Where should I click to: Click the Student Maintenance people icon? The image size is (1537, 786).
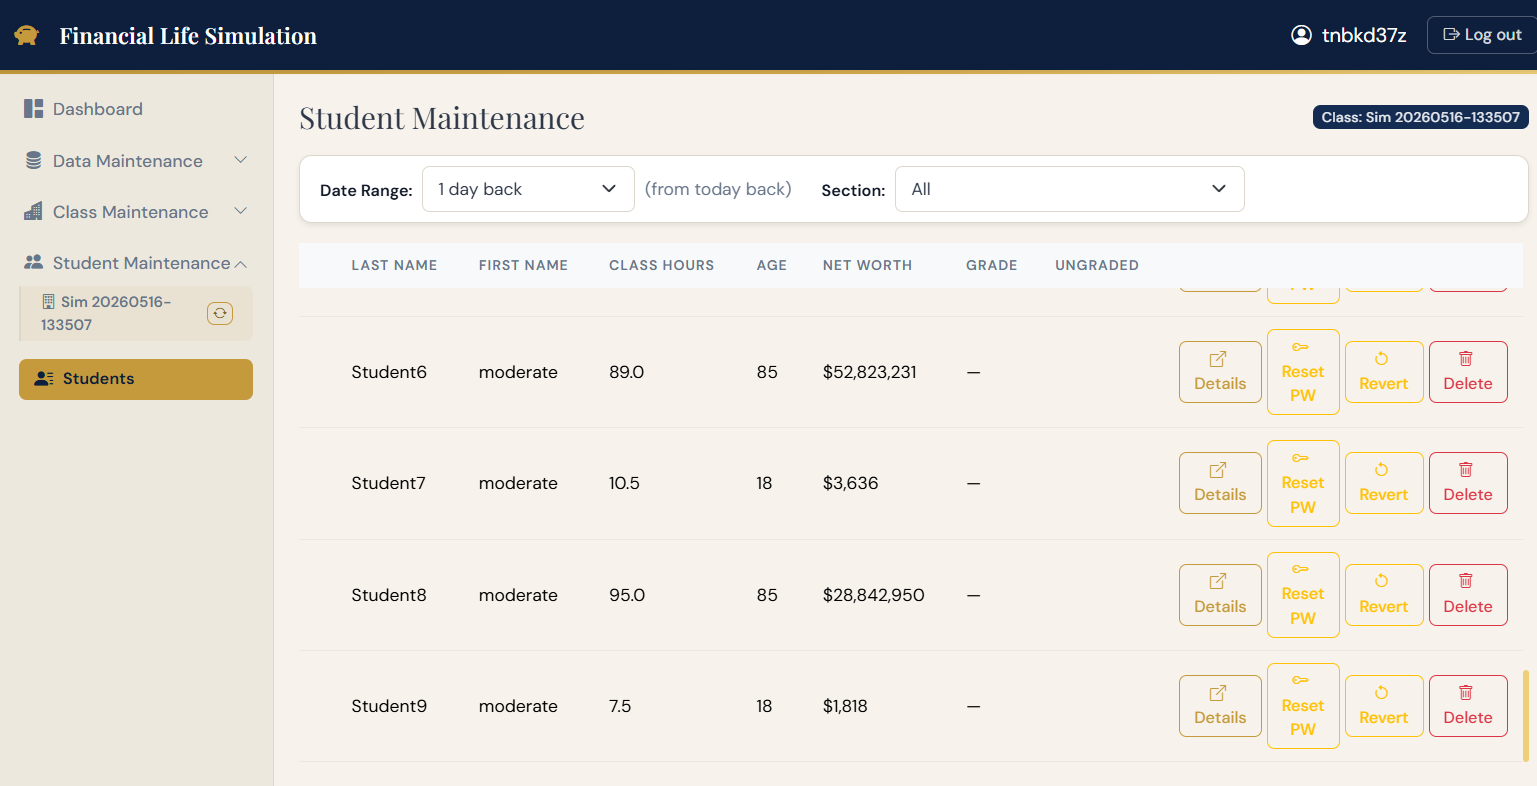click(x=34, y=263)
